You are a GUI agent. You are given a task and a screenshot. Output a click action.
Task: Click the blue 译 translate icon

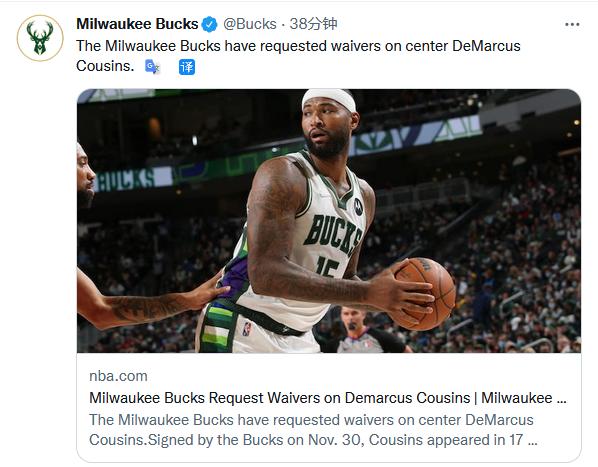(187, 67)
